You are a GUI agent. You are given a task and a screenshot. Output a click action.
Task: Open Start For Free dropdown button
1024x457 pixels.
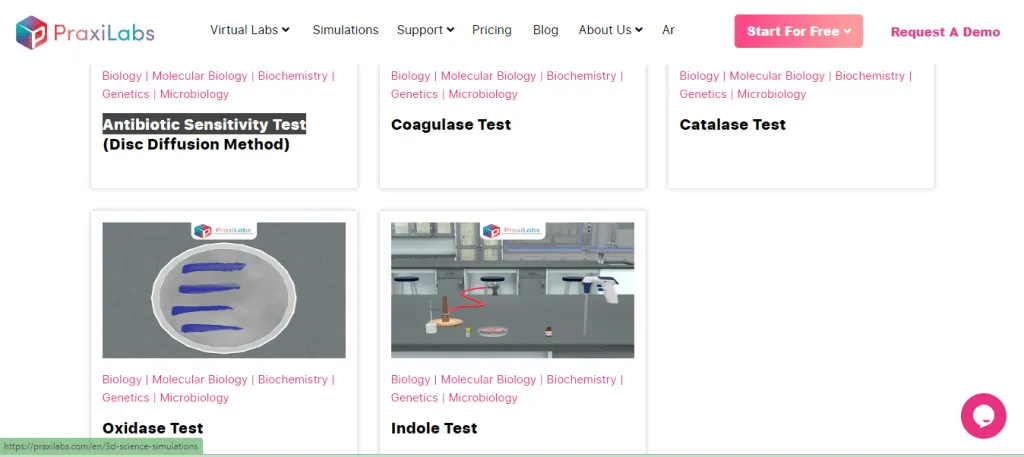point(798,31)
